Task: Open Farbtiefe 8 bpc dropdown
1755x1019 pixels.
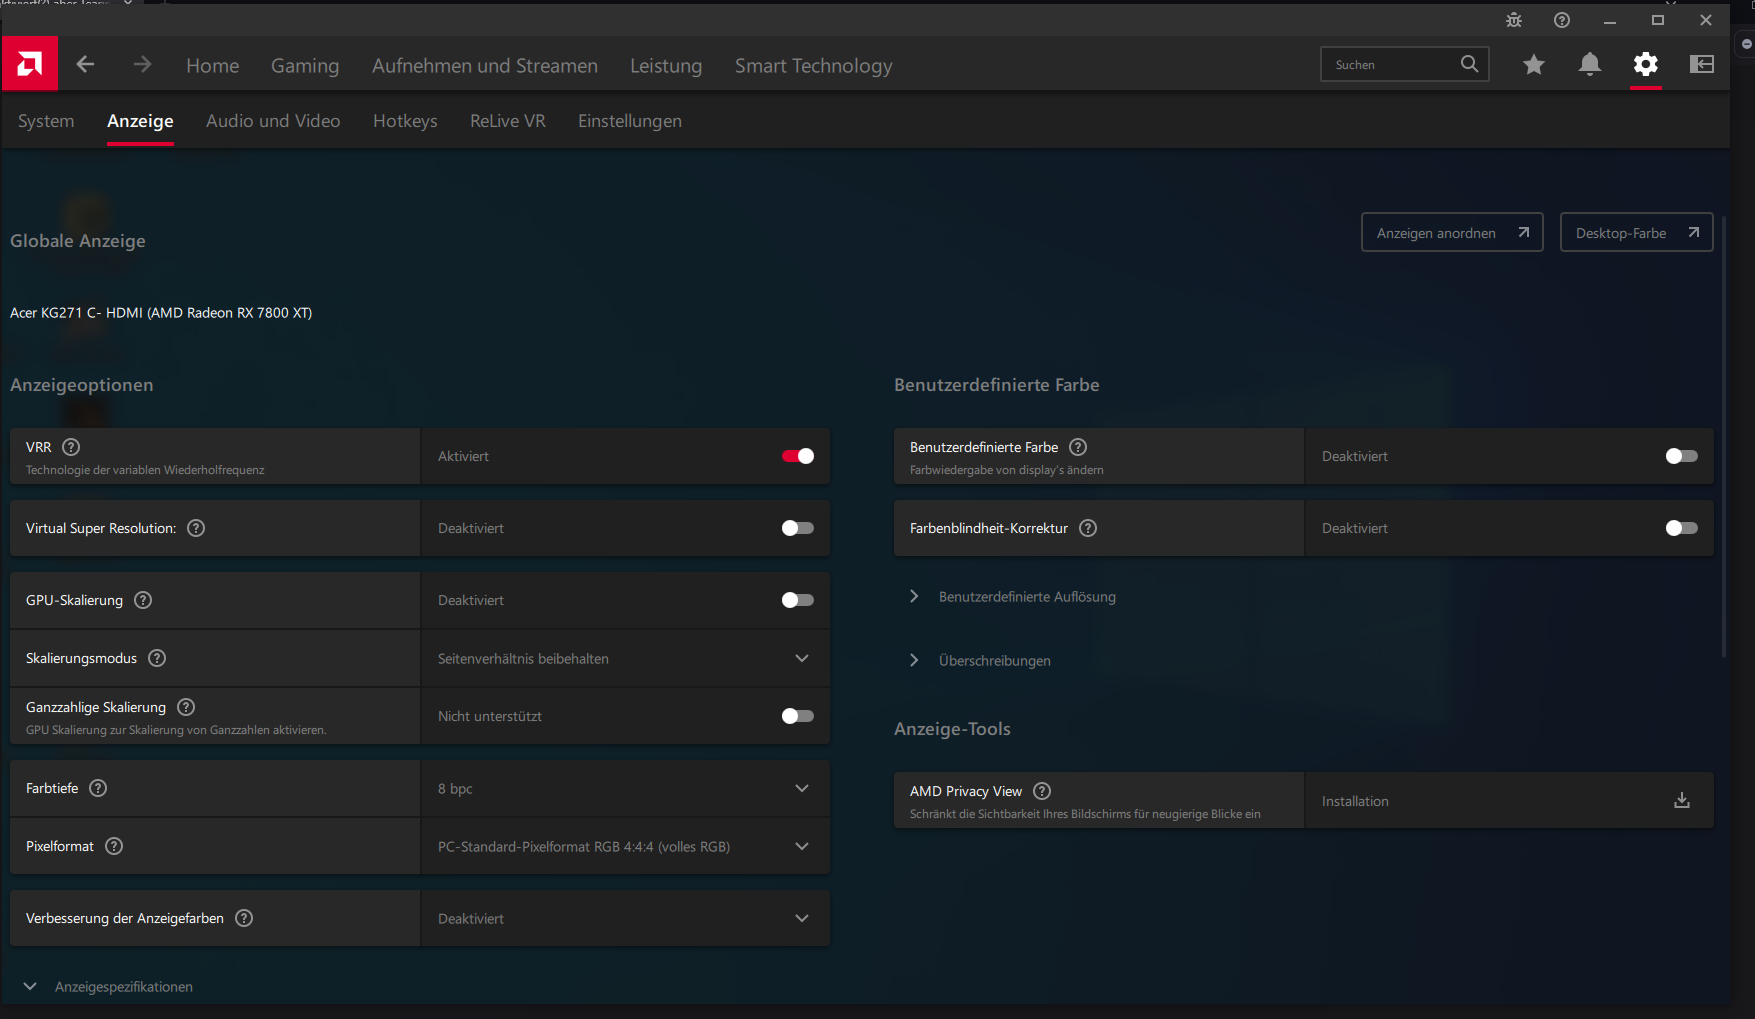Action: 626,788
